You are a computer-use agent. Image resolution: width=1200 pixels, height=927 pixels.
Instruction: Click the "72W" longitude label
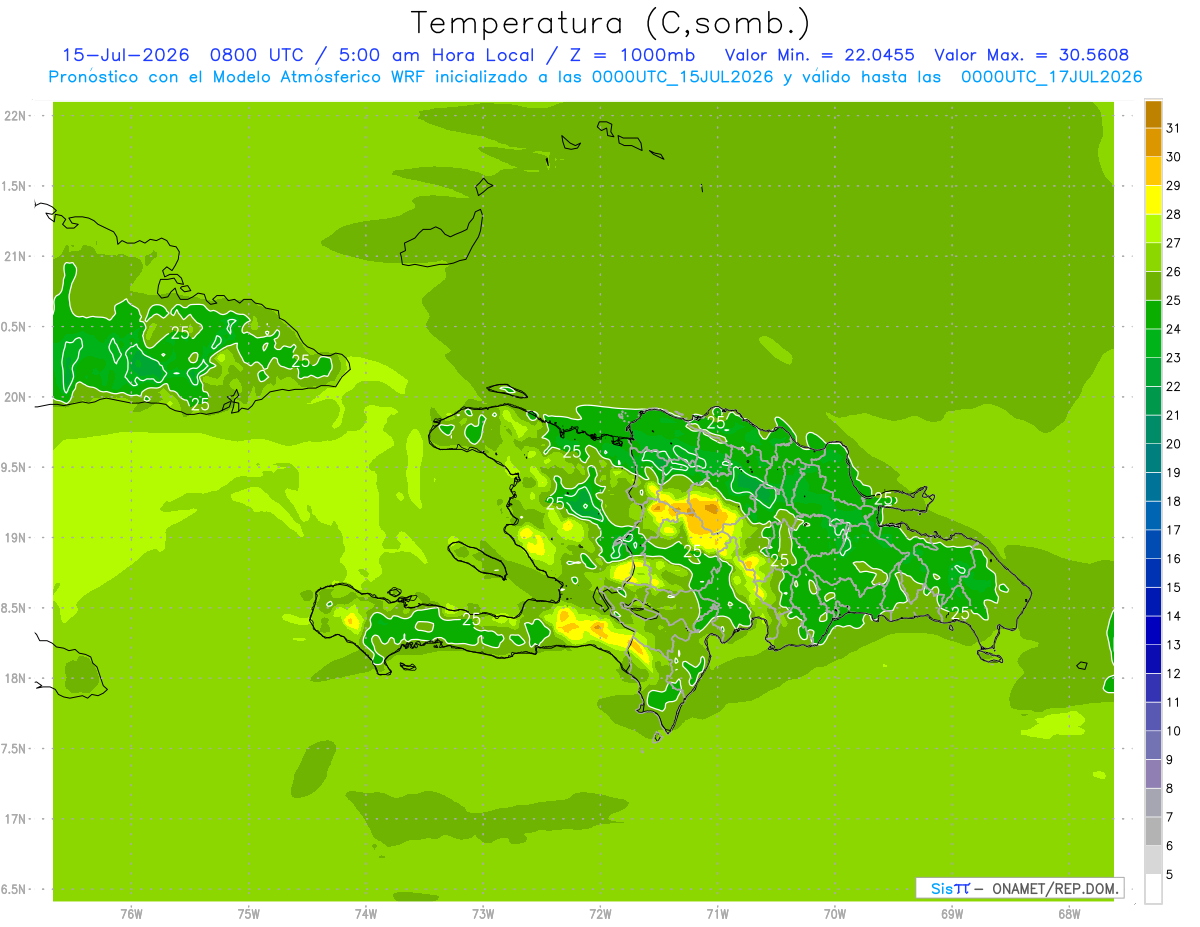point(601,914)
